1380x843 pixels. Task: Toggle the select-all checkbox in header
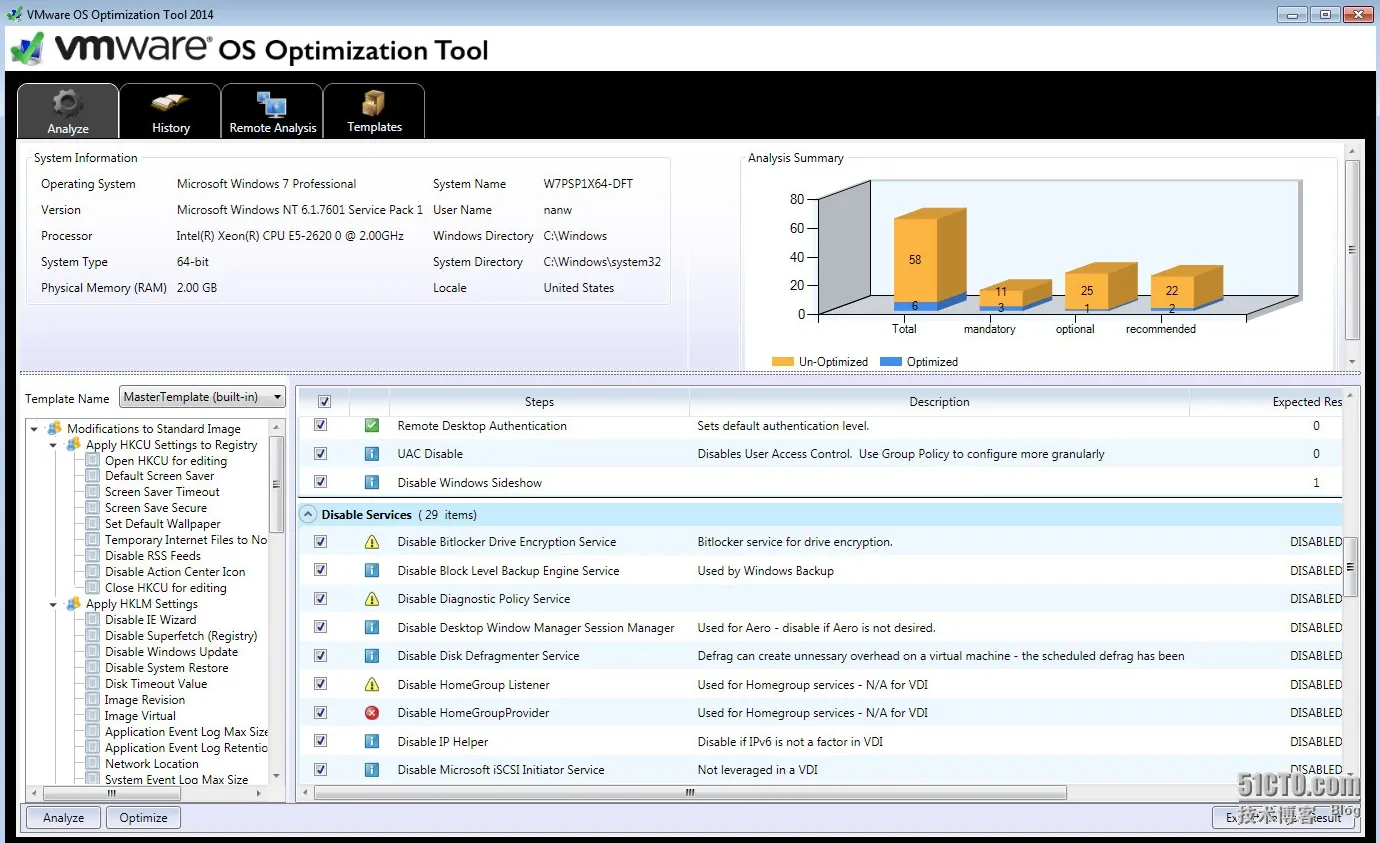tap(324, 401)
